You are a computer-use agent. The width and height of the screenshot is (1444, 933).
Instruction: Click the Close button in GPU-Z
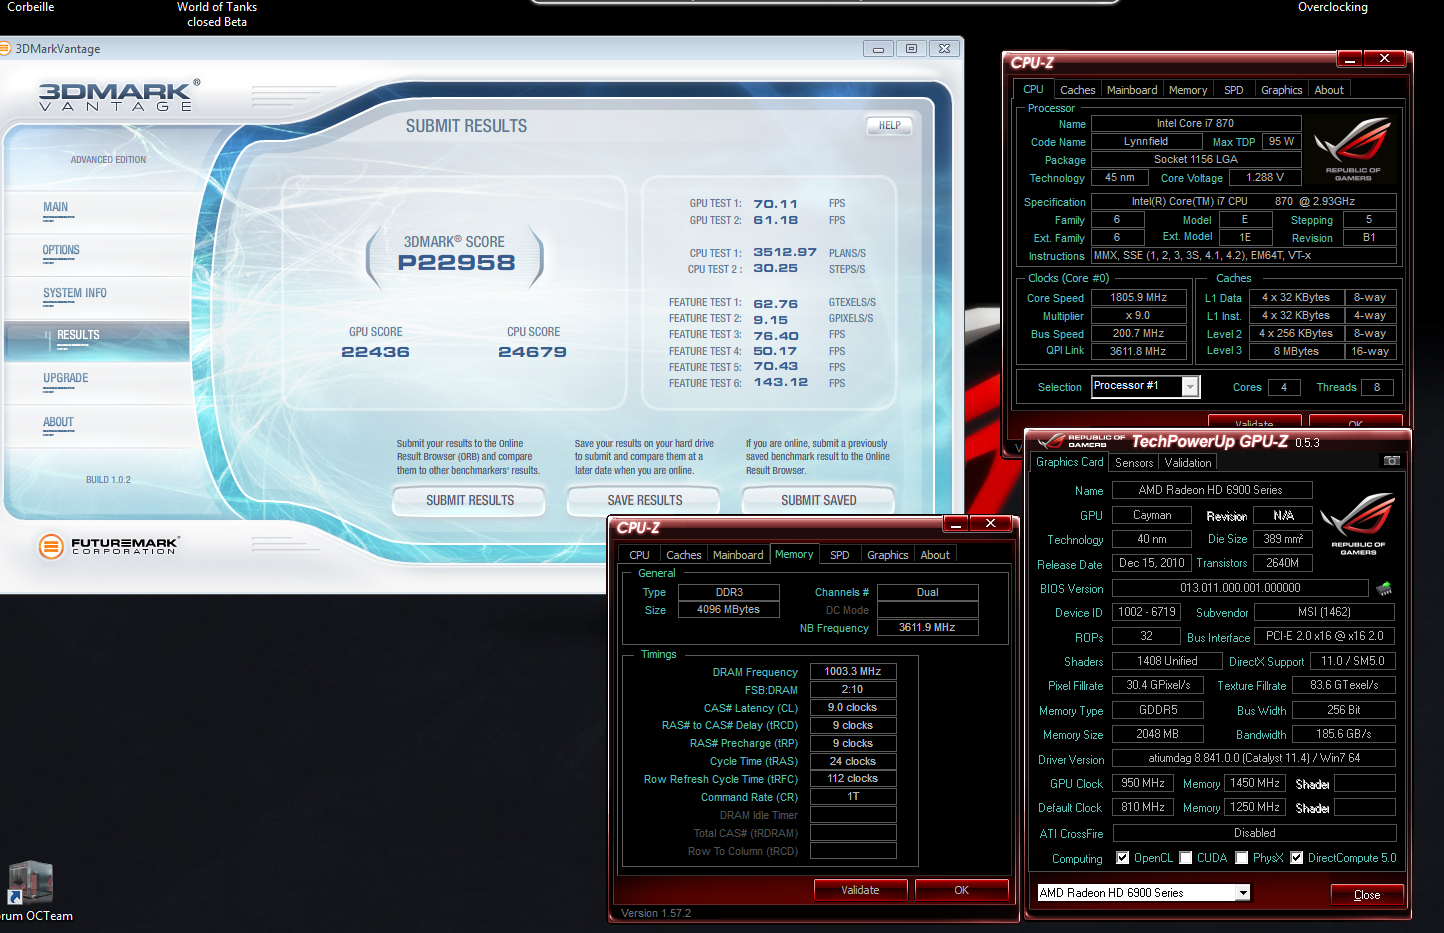(x=1366, y=894)
